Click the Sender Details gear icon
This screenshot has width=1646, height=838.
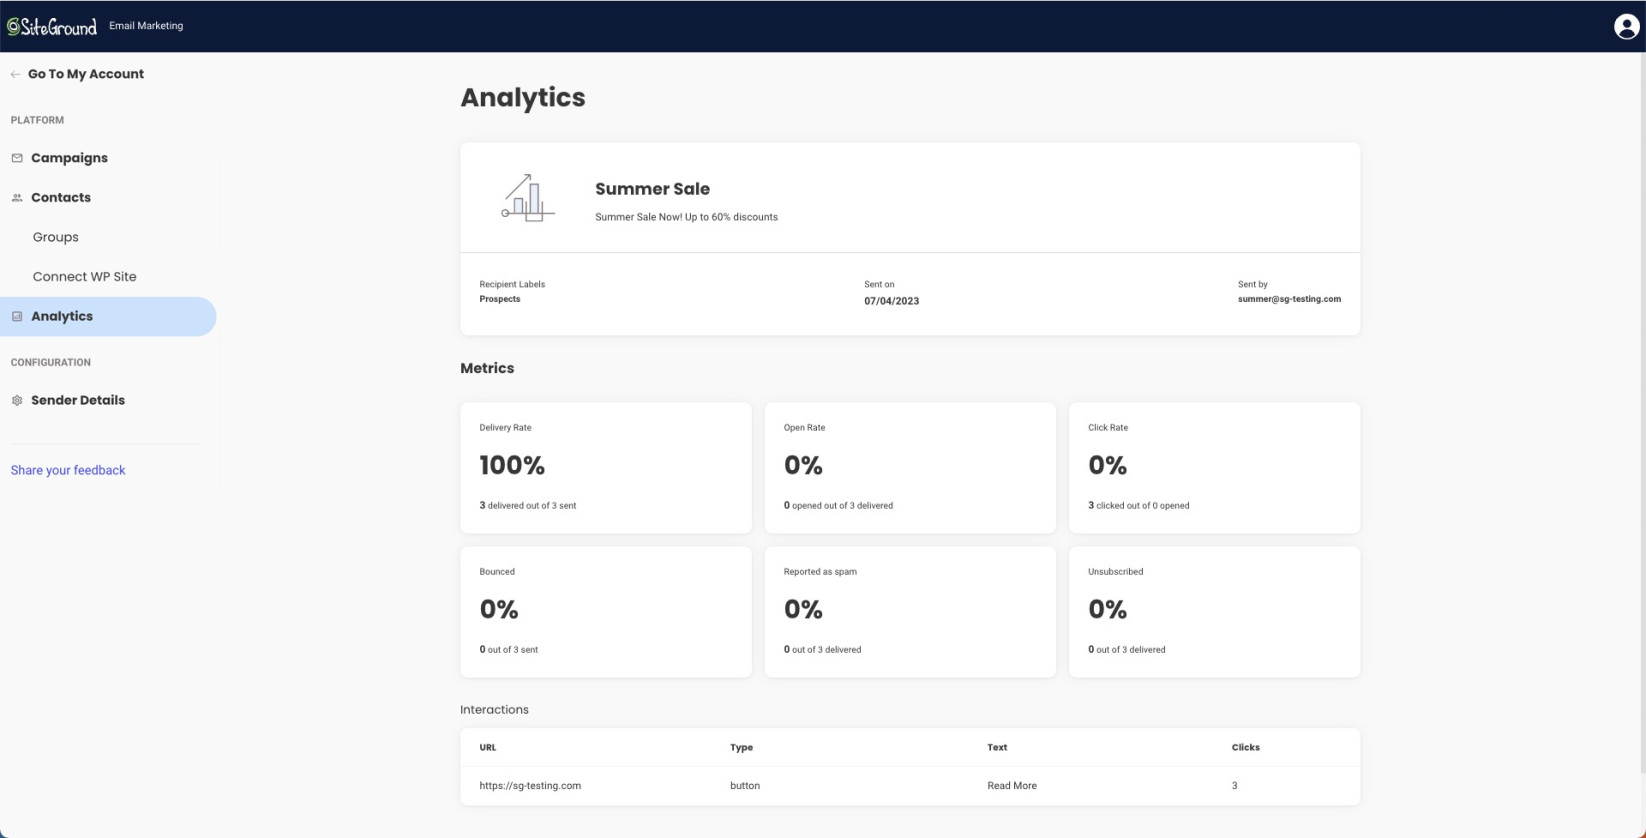17,400
